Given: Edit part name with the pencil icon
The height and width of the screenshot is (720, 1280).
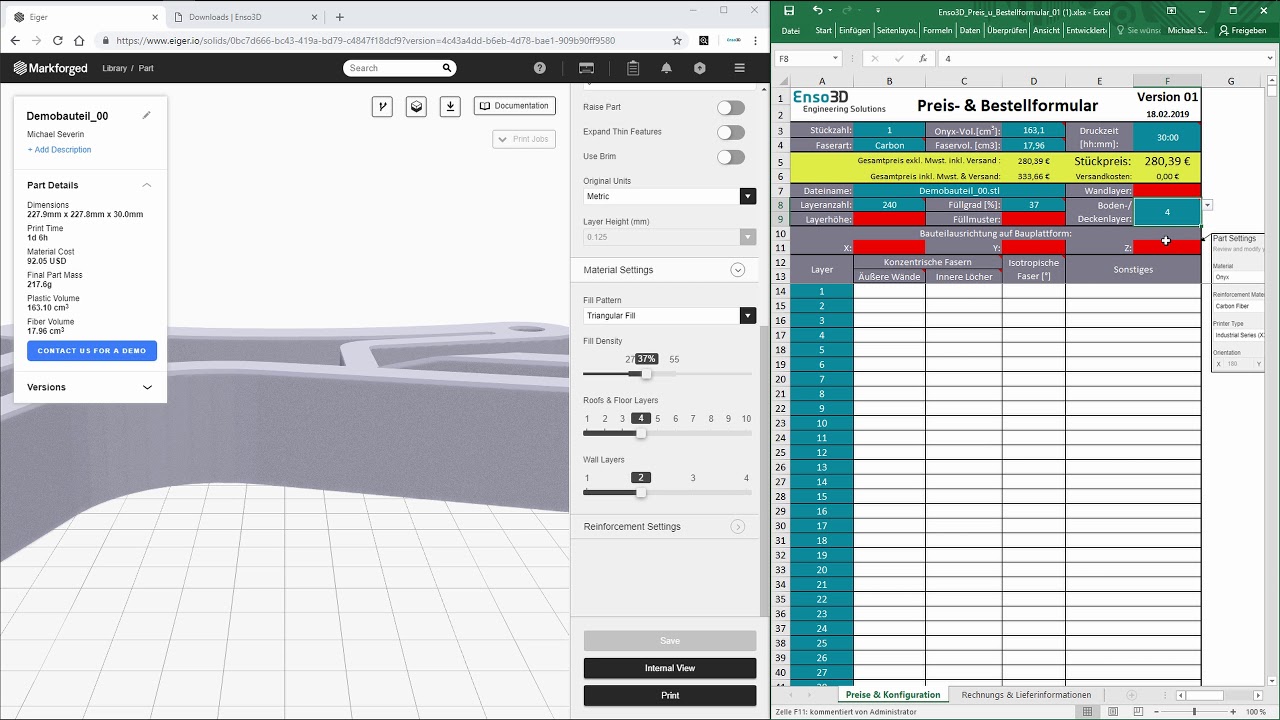Looking at the screenshot, I should (147, 115).
